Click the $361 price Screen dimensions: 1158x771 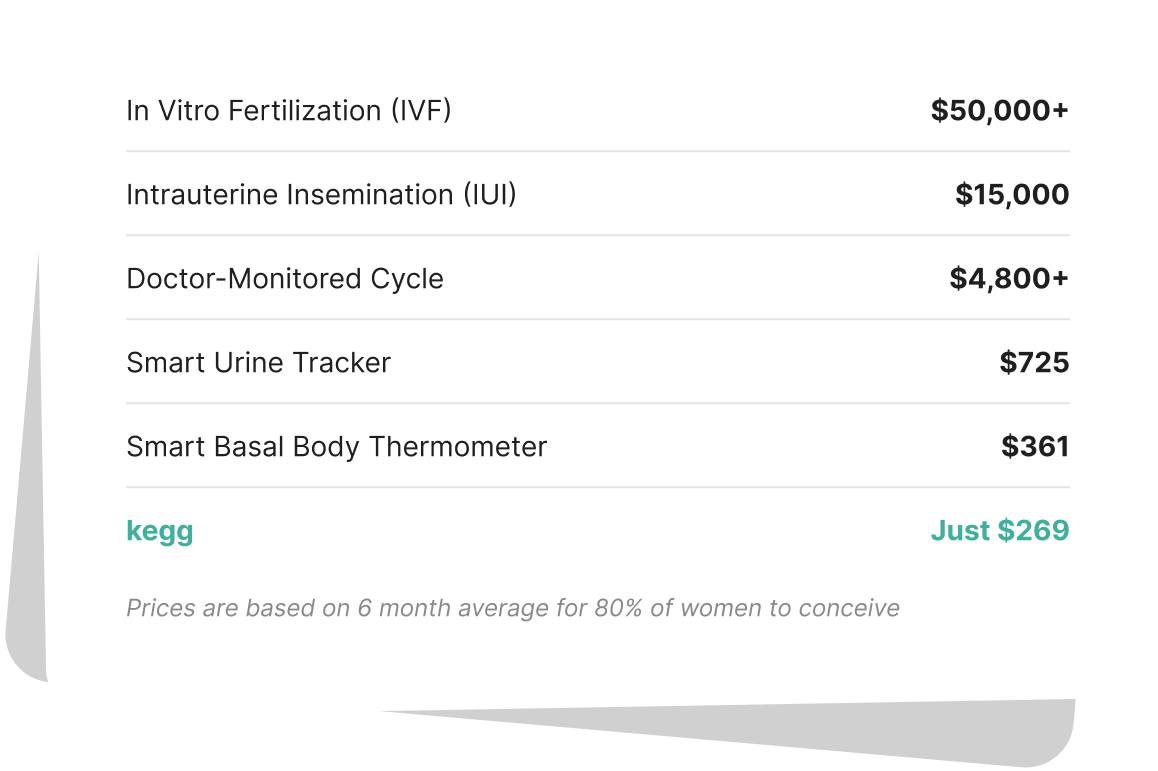1035,447
